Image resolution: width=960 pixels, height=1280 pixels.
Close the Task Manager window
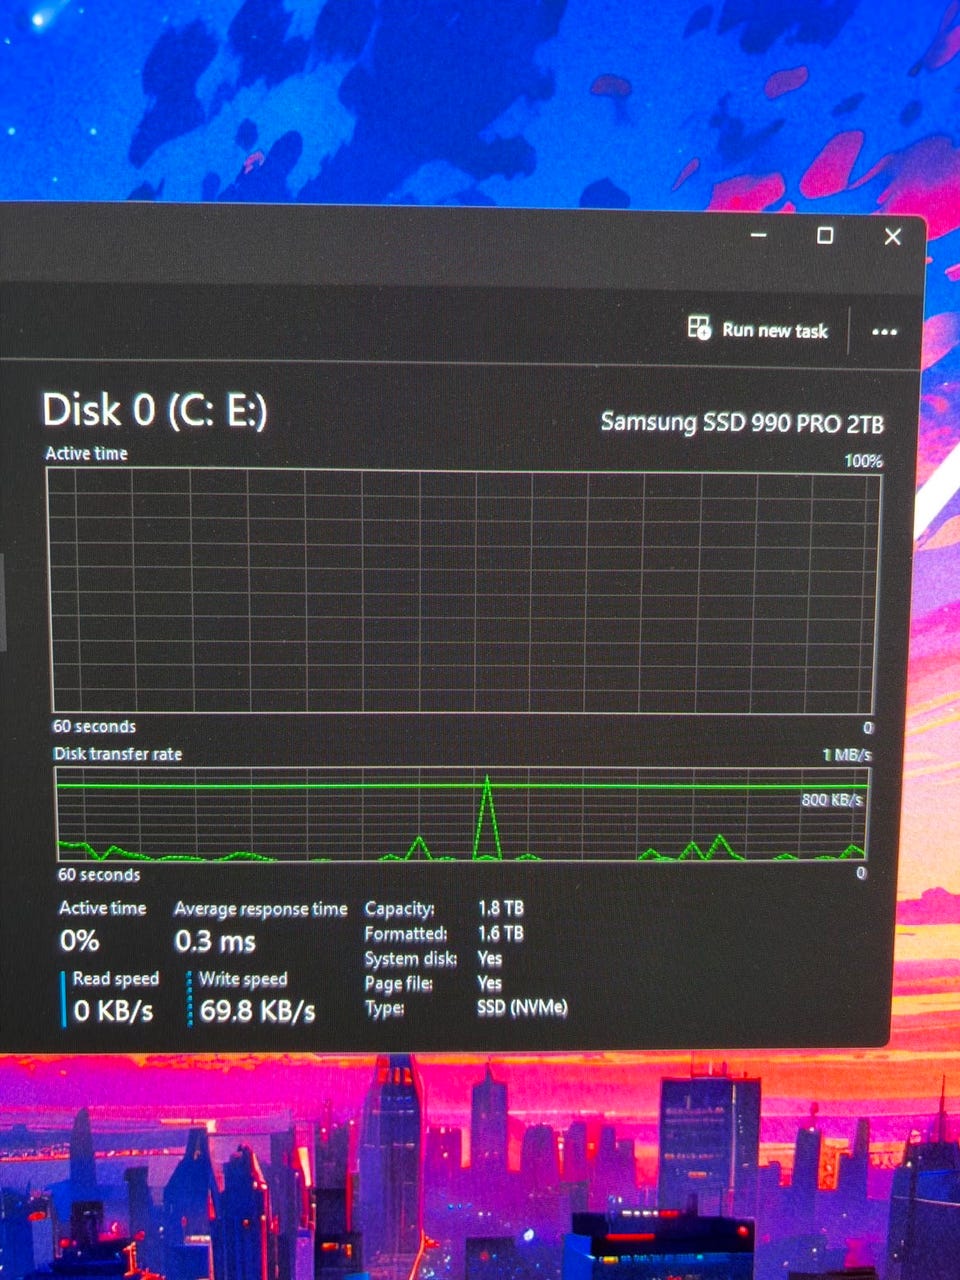(x=893, y=236)
